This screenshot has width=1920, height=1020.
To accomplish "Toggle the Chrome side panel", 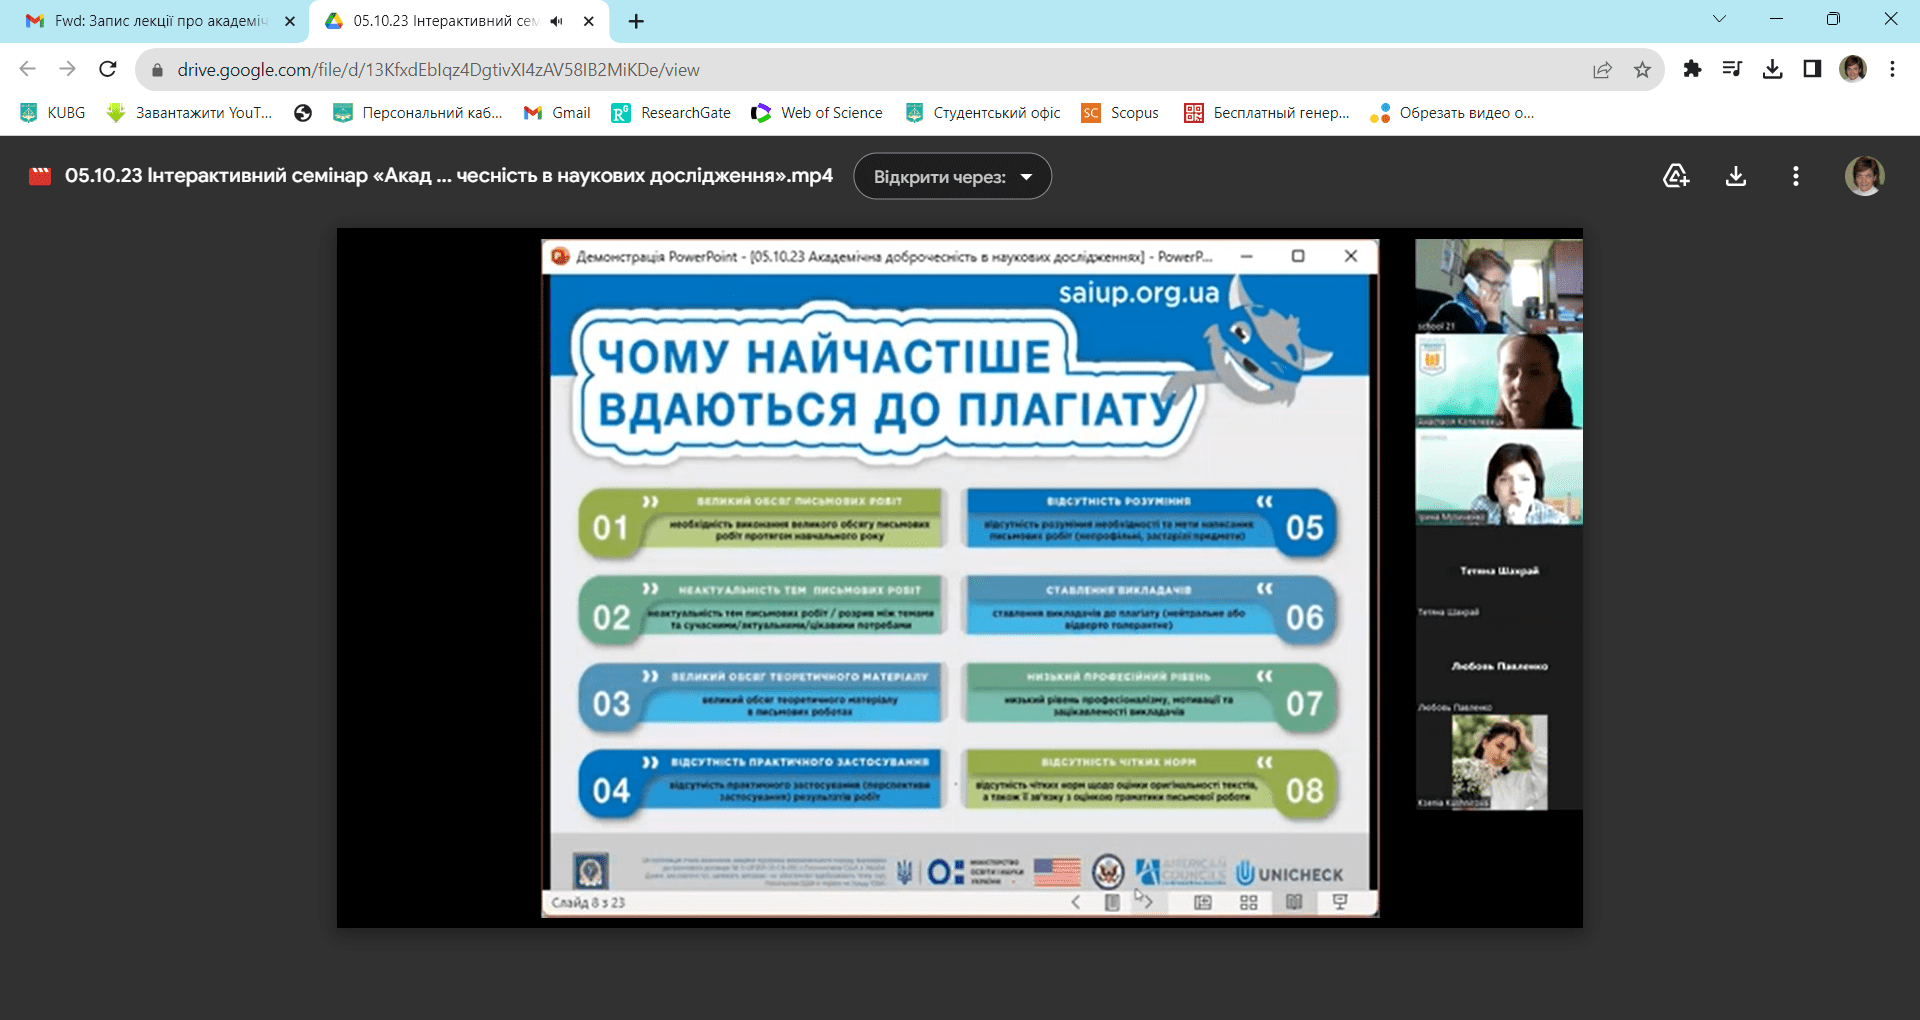I will [1812, 69].
